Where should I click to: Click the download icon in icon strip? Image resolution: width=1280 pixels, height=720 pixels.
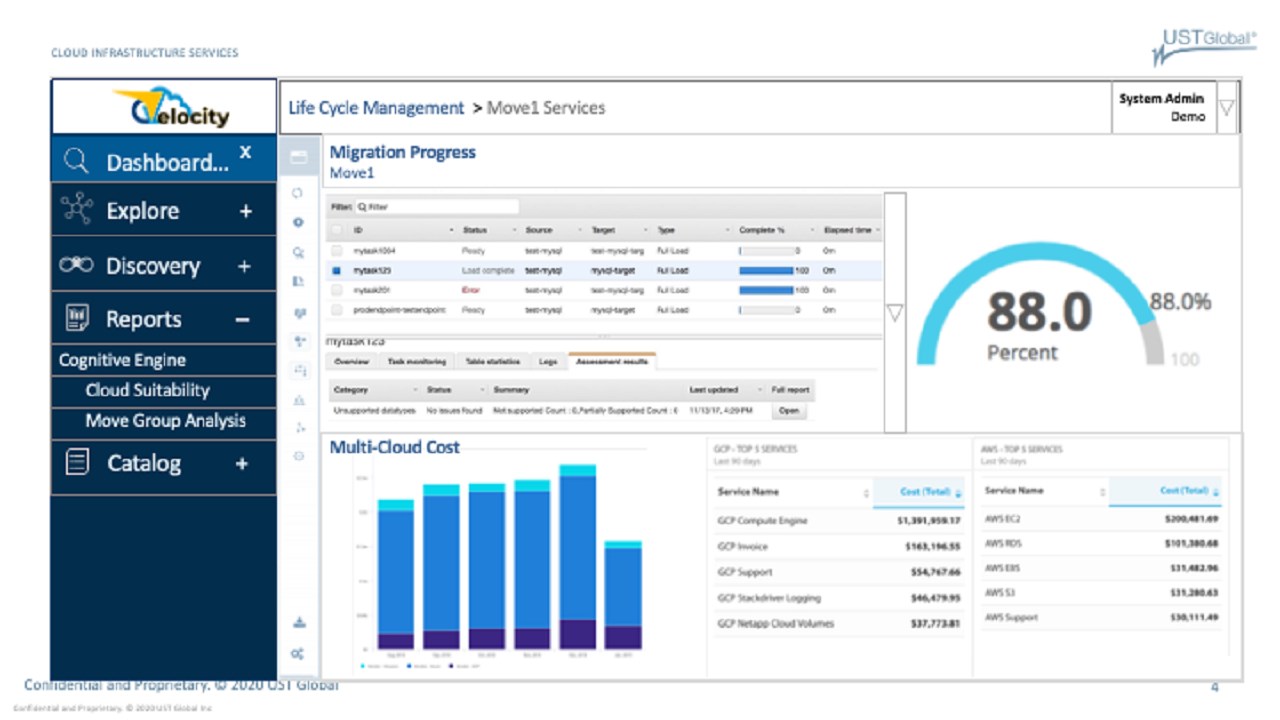pos(298,622)
